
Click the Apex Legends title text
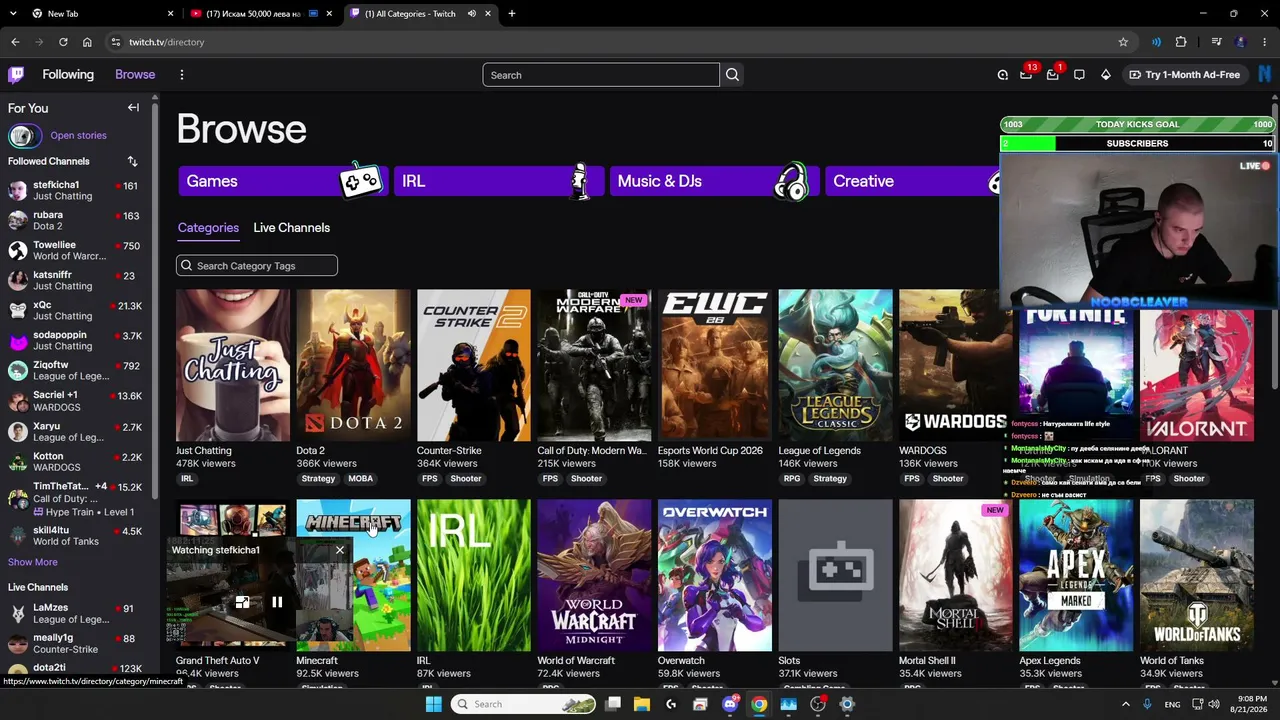(x=1050, y=661)
